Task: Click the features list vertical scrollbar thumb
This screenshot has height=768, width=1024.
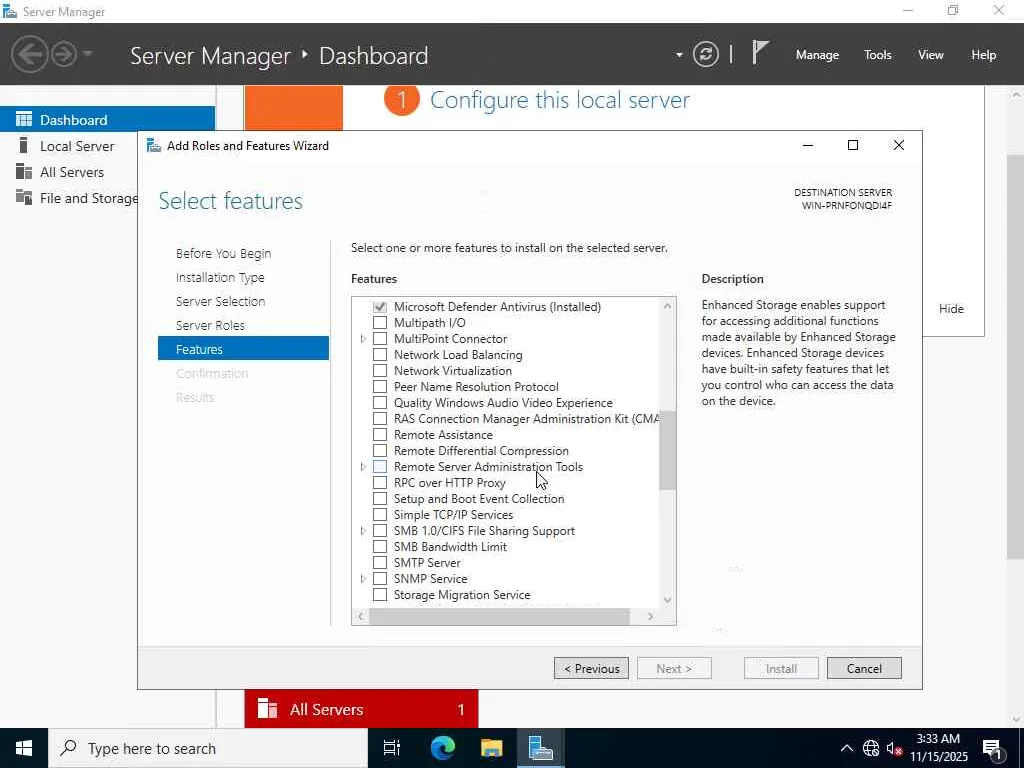Action: [667, 451]
